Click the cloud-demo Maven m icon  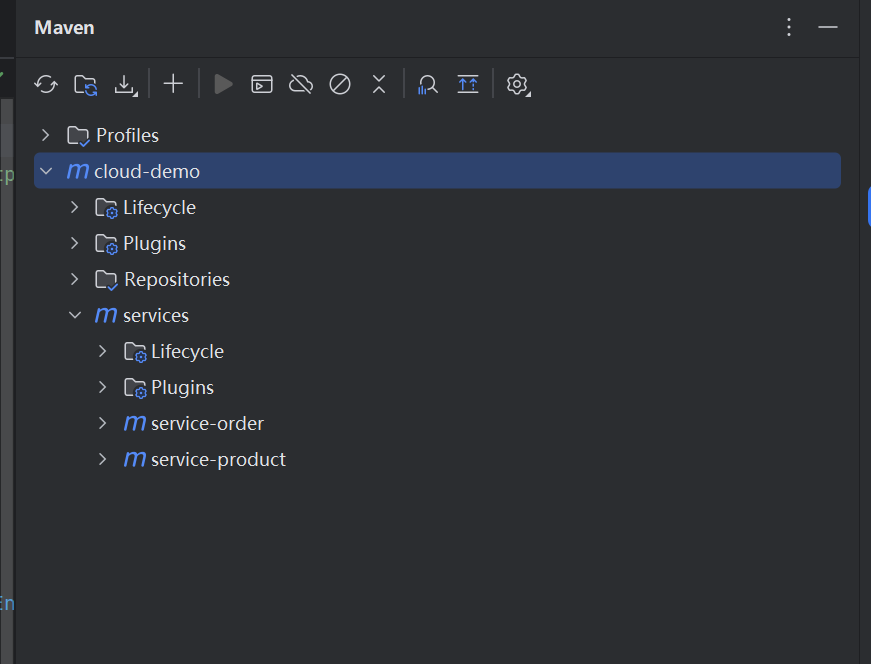[x=78, y=171]
